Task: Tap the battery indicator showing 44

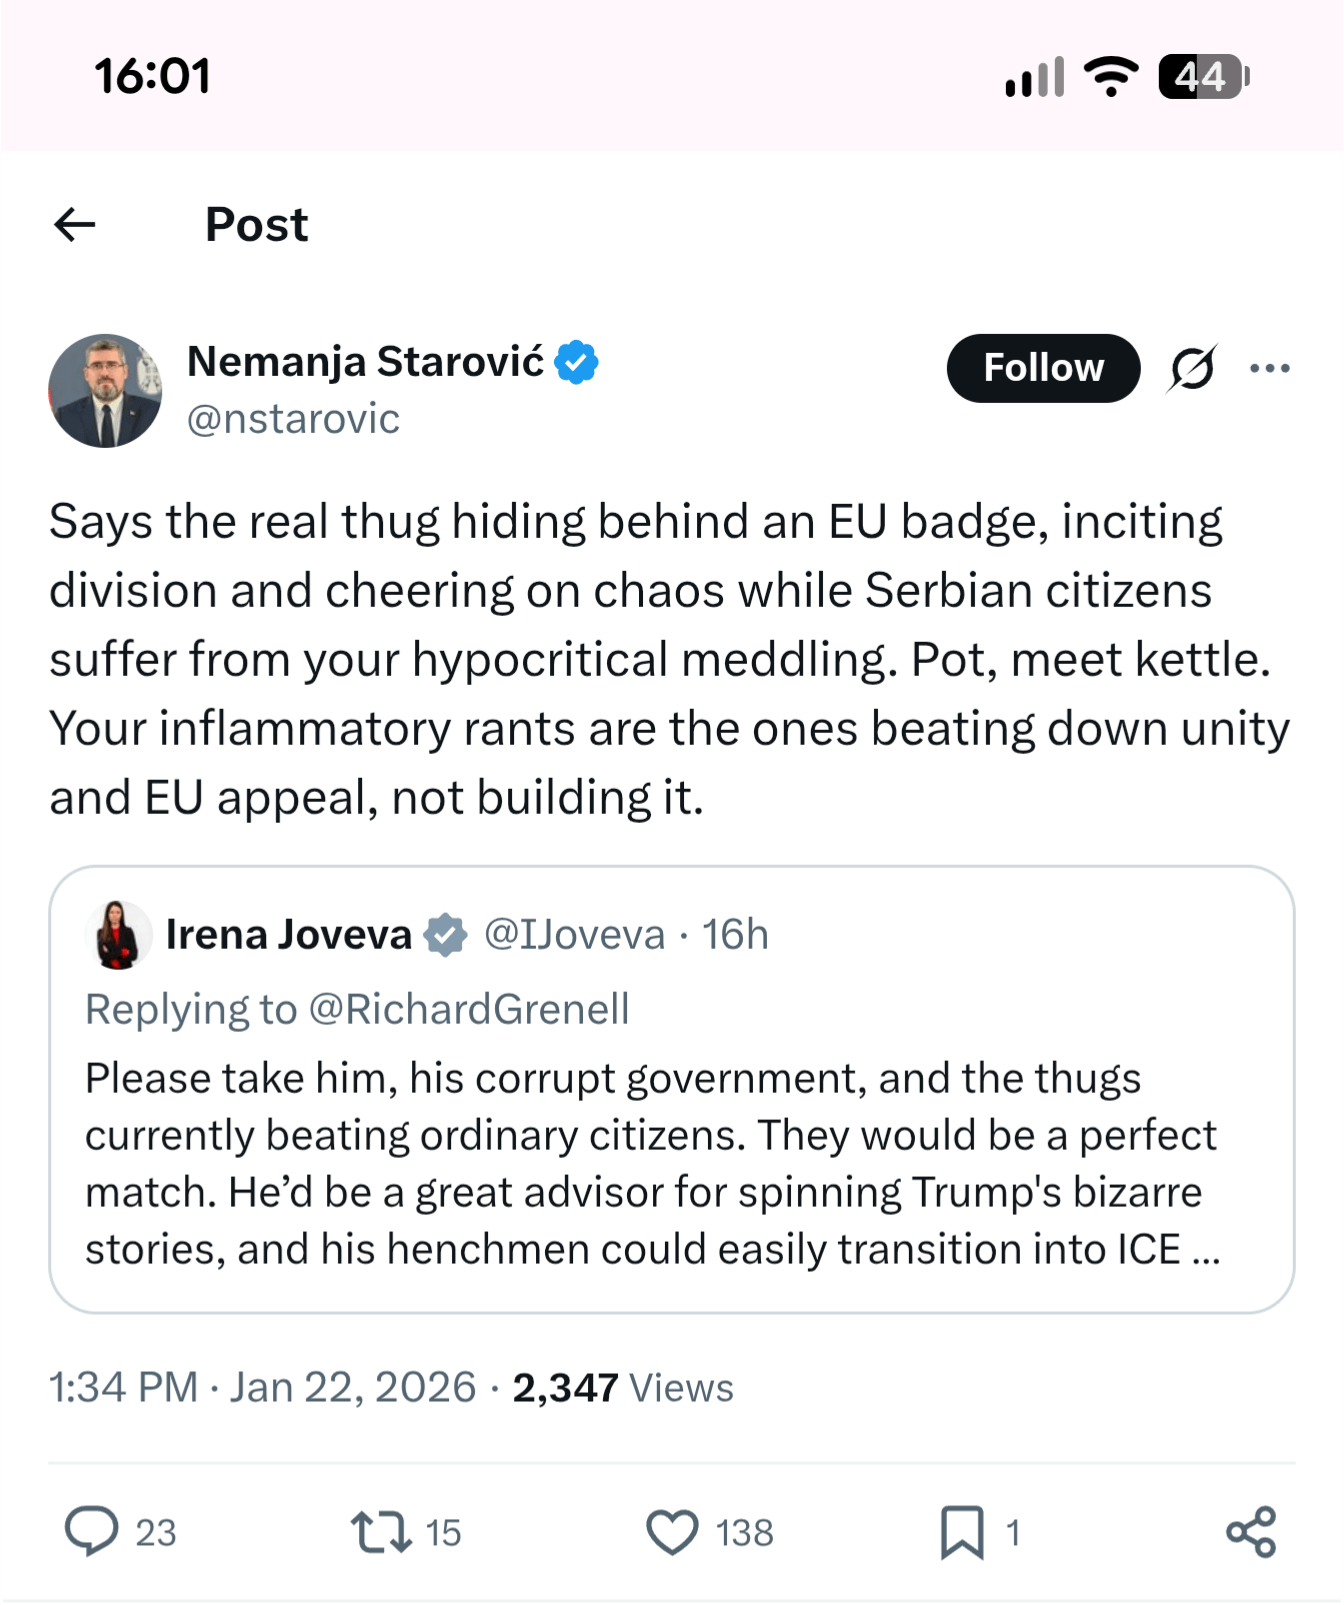Action: click(x=1203, y=77)
